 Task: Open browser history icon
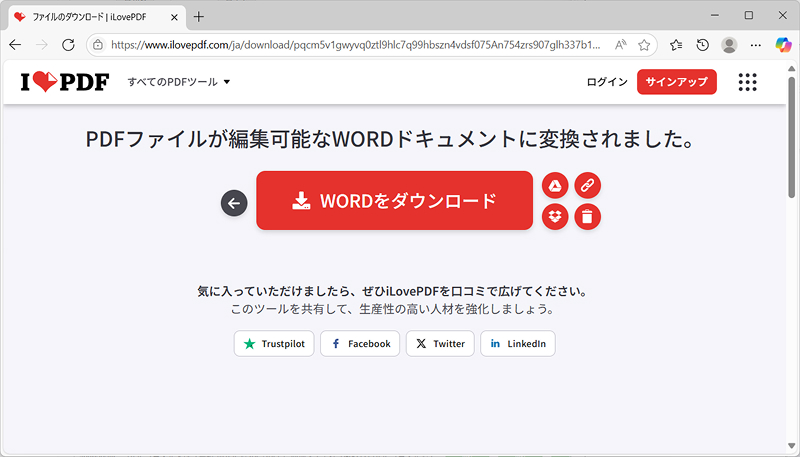[703, 45]
